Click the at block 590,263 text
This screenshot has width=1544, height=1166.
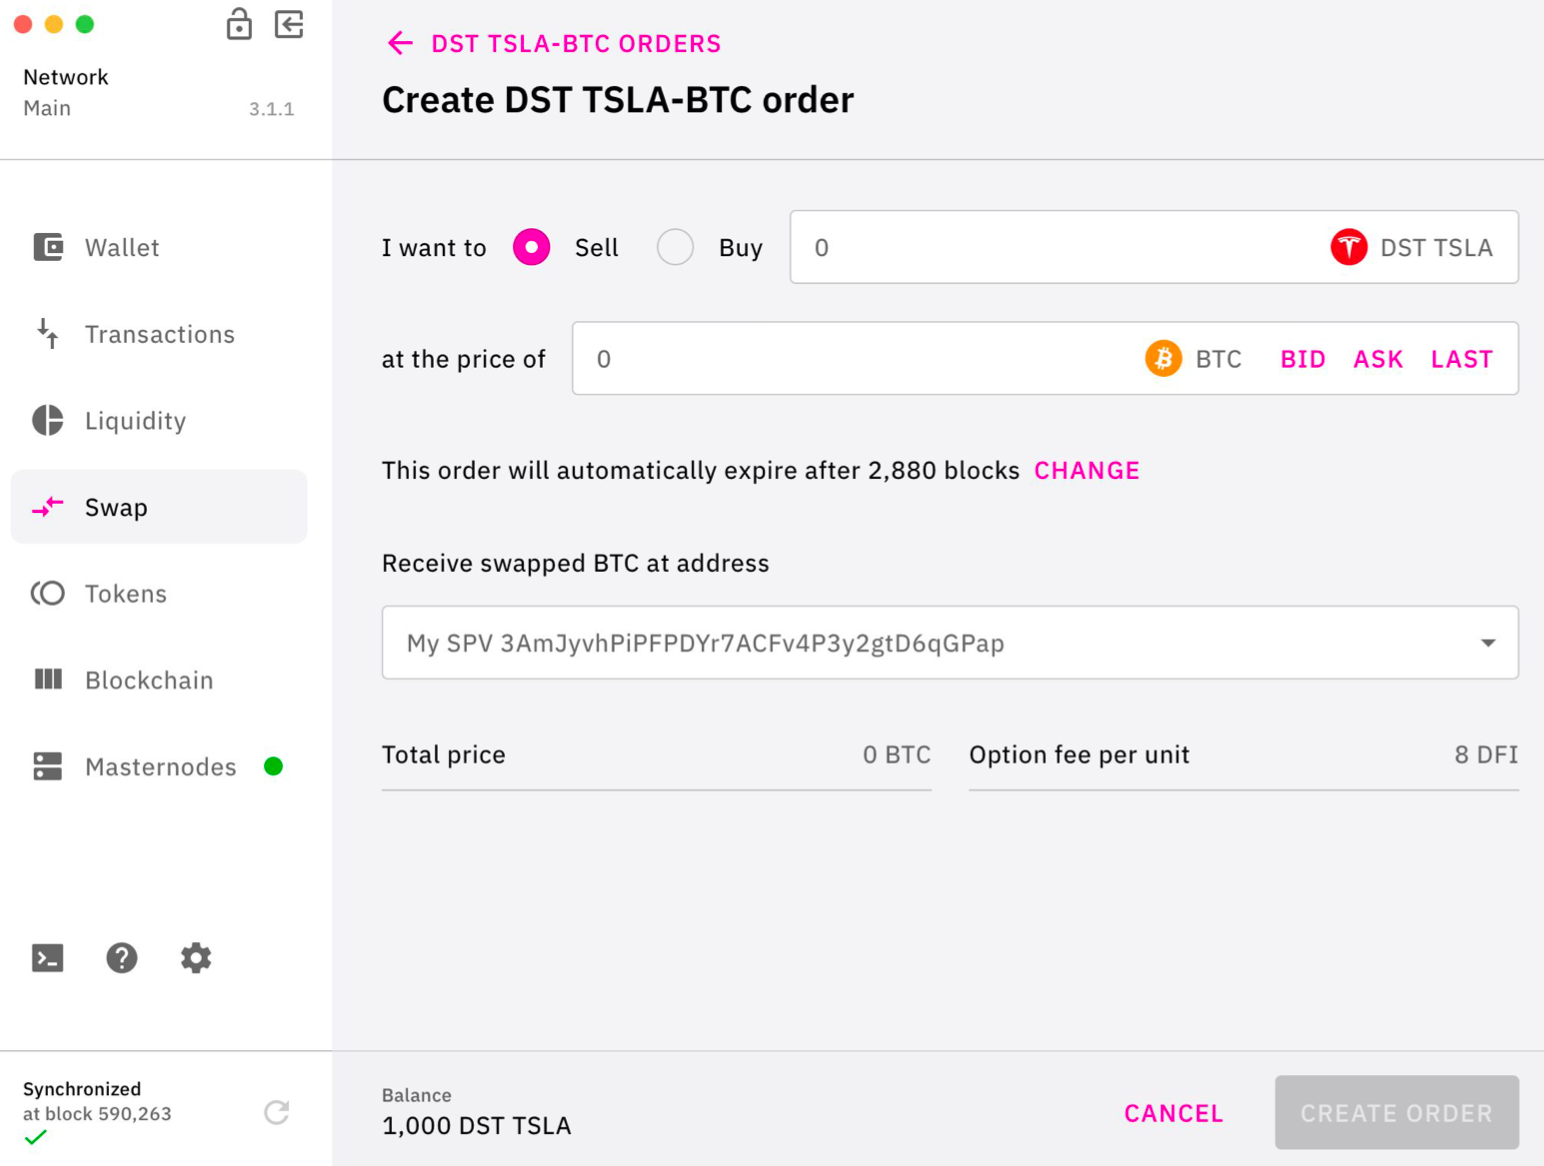[x=97, y=1113]
